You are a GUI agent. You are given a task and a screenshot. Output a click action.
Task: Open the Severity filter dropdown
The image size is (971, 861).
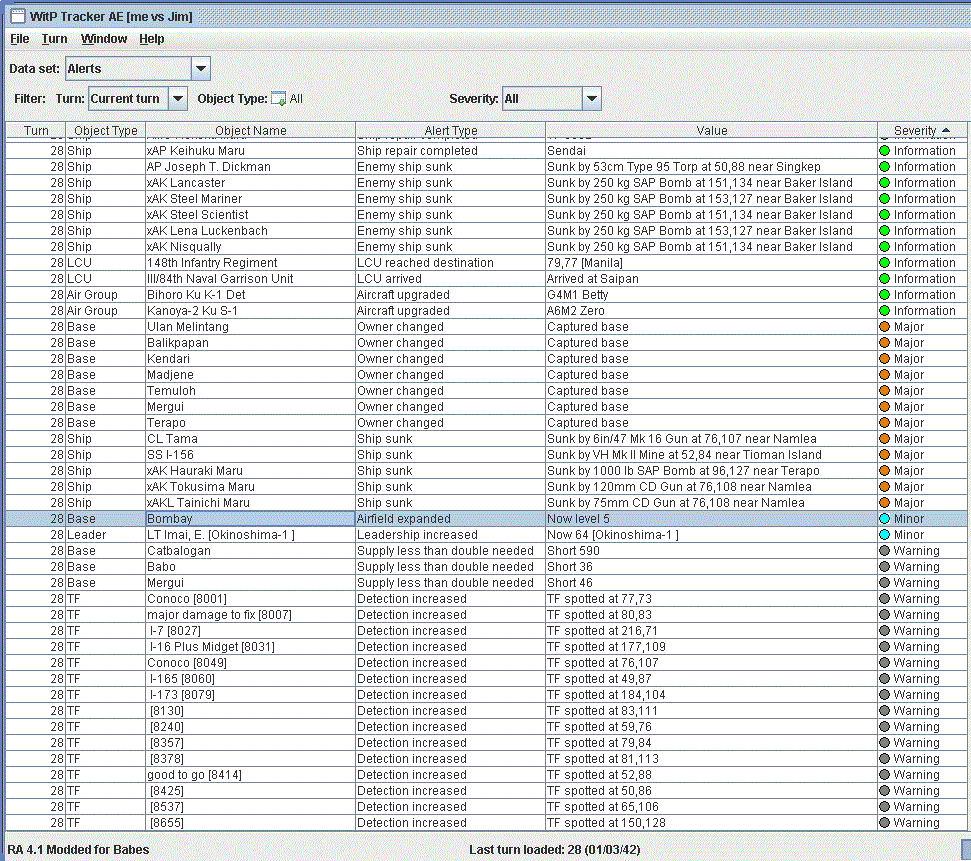(x=591, y=99)
